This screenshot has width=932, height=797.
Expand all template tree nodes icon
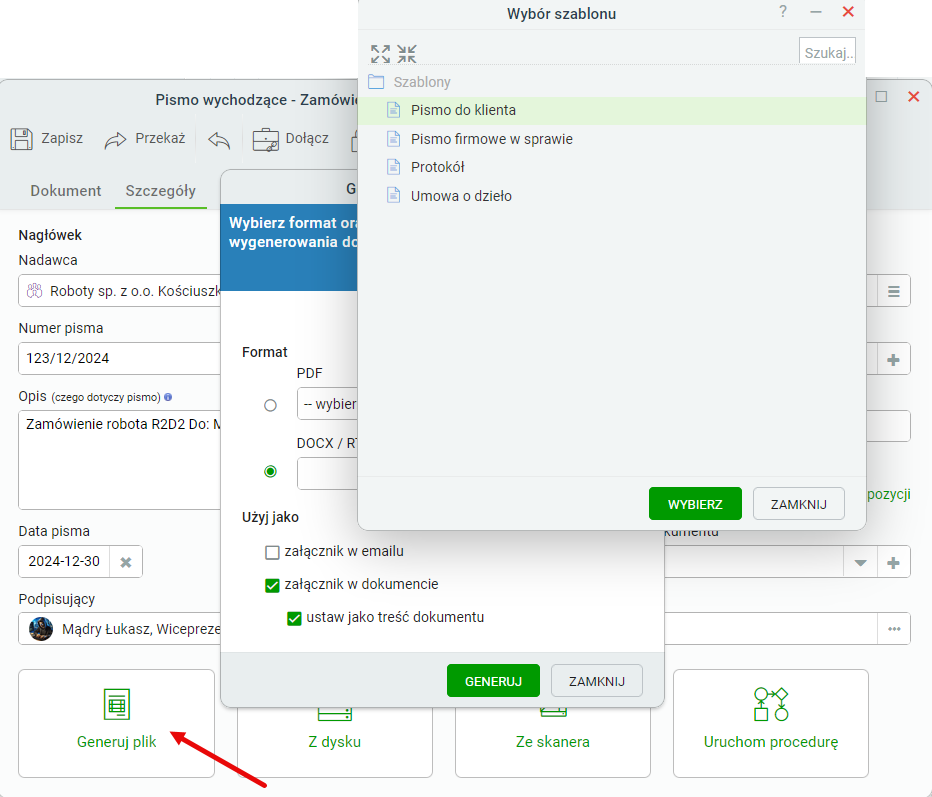[380, 53]
